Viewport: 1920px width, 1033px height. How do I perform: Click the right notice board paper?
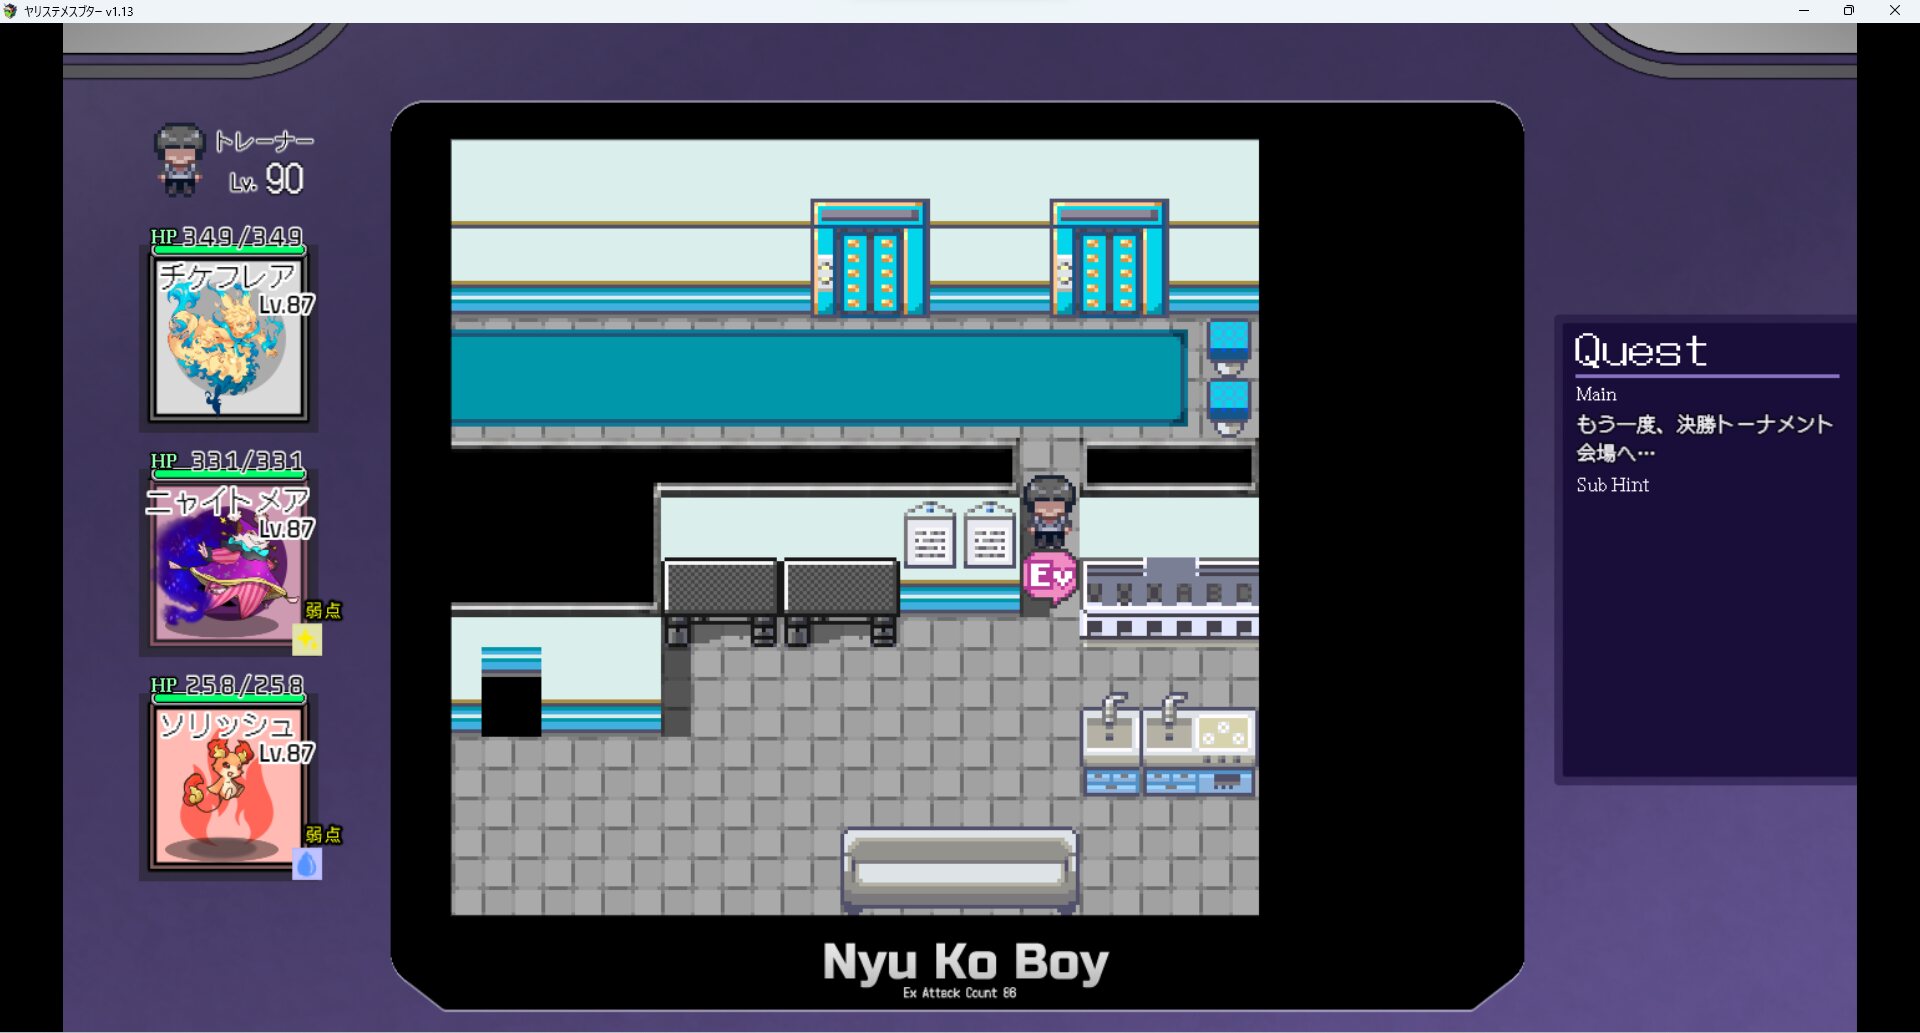(x=990, y=534)
